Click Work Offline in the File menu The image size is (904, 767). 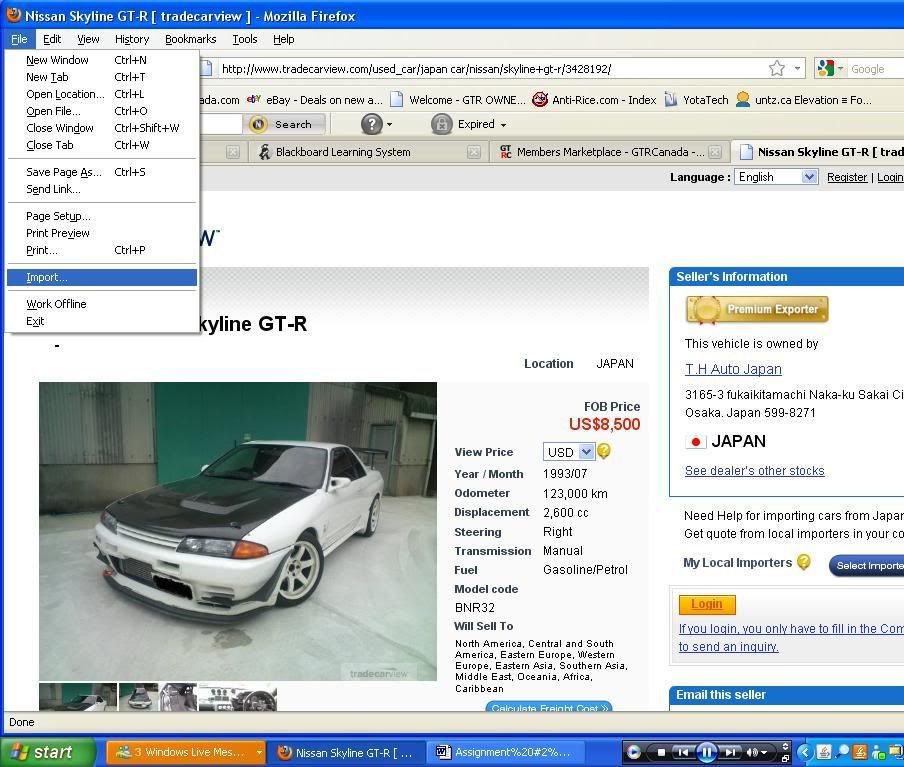coord(102,304)
